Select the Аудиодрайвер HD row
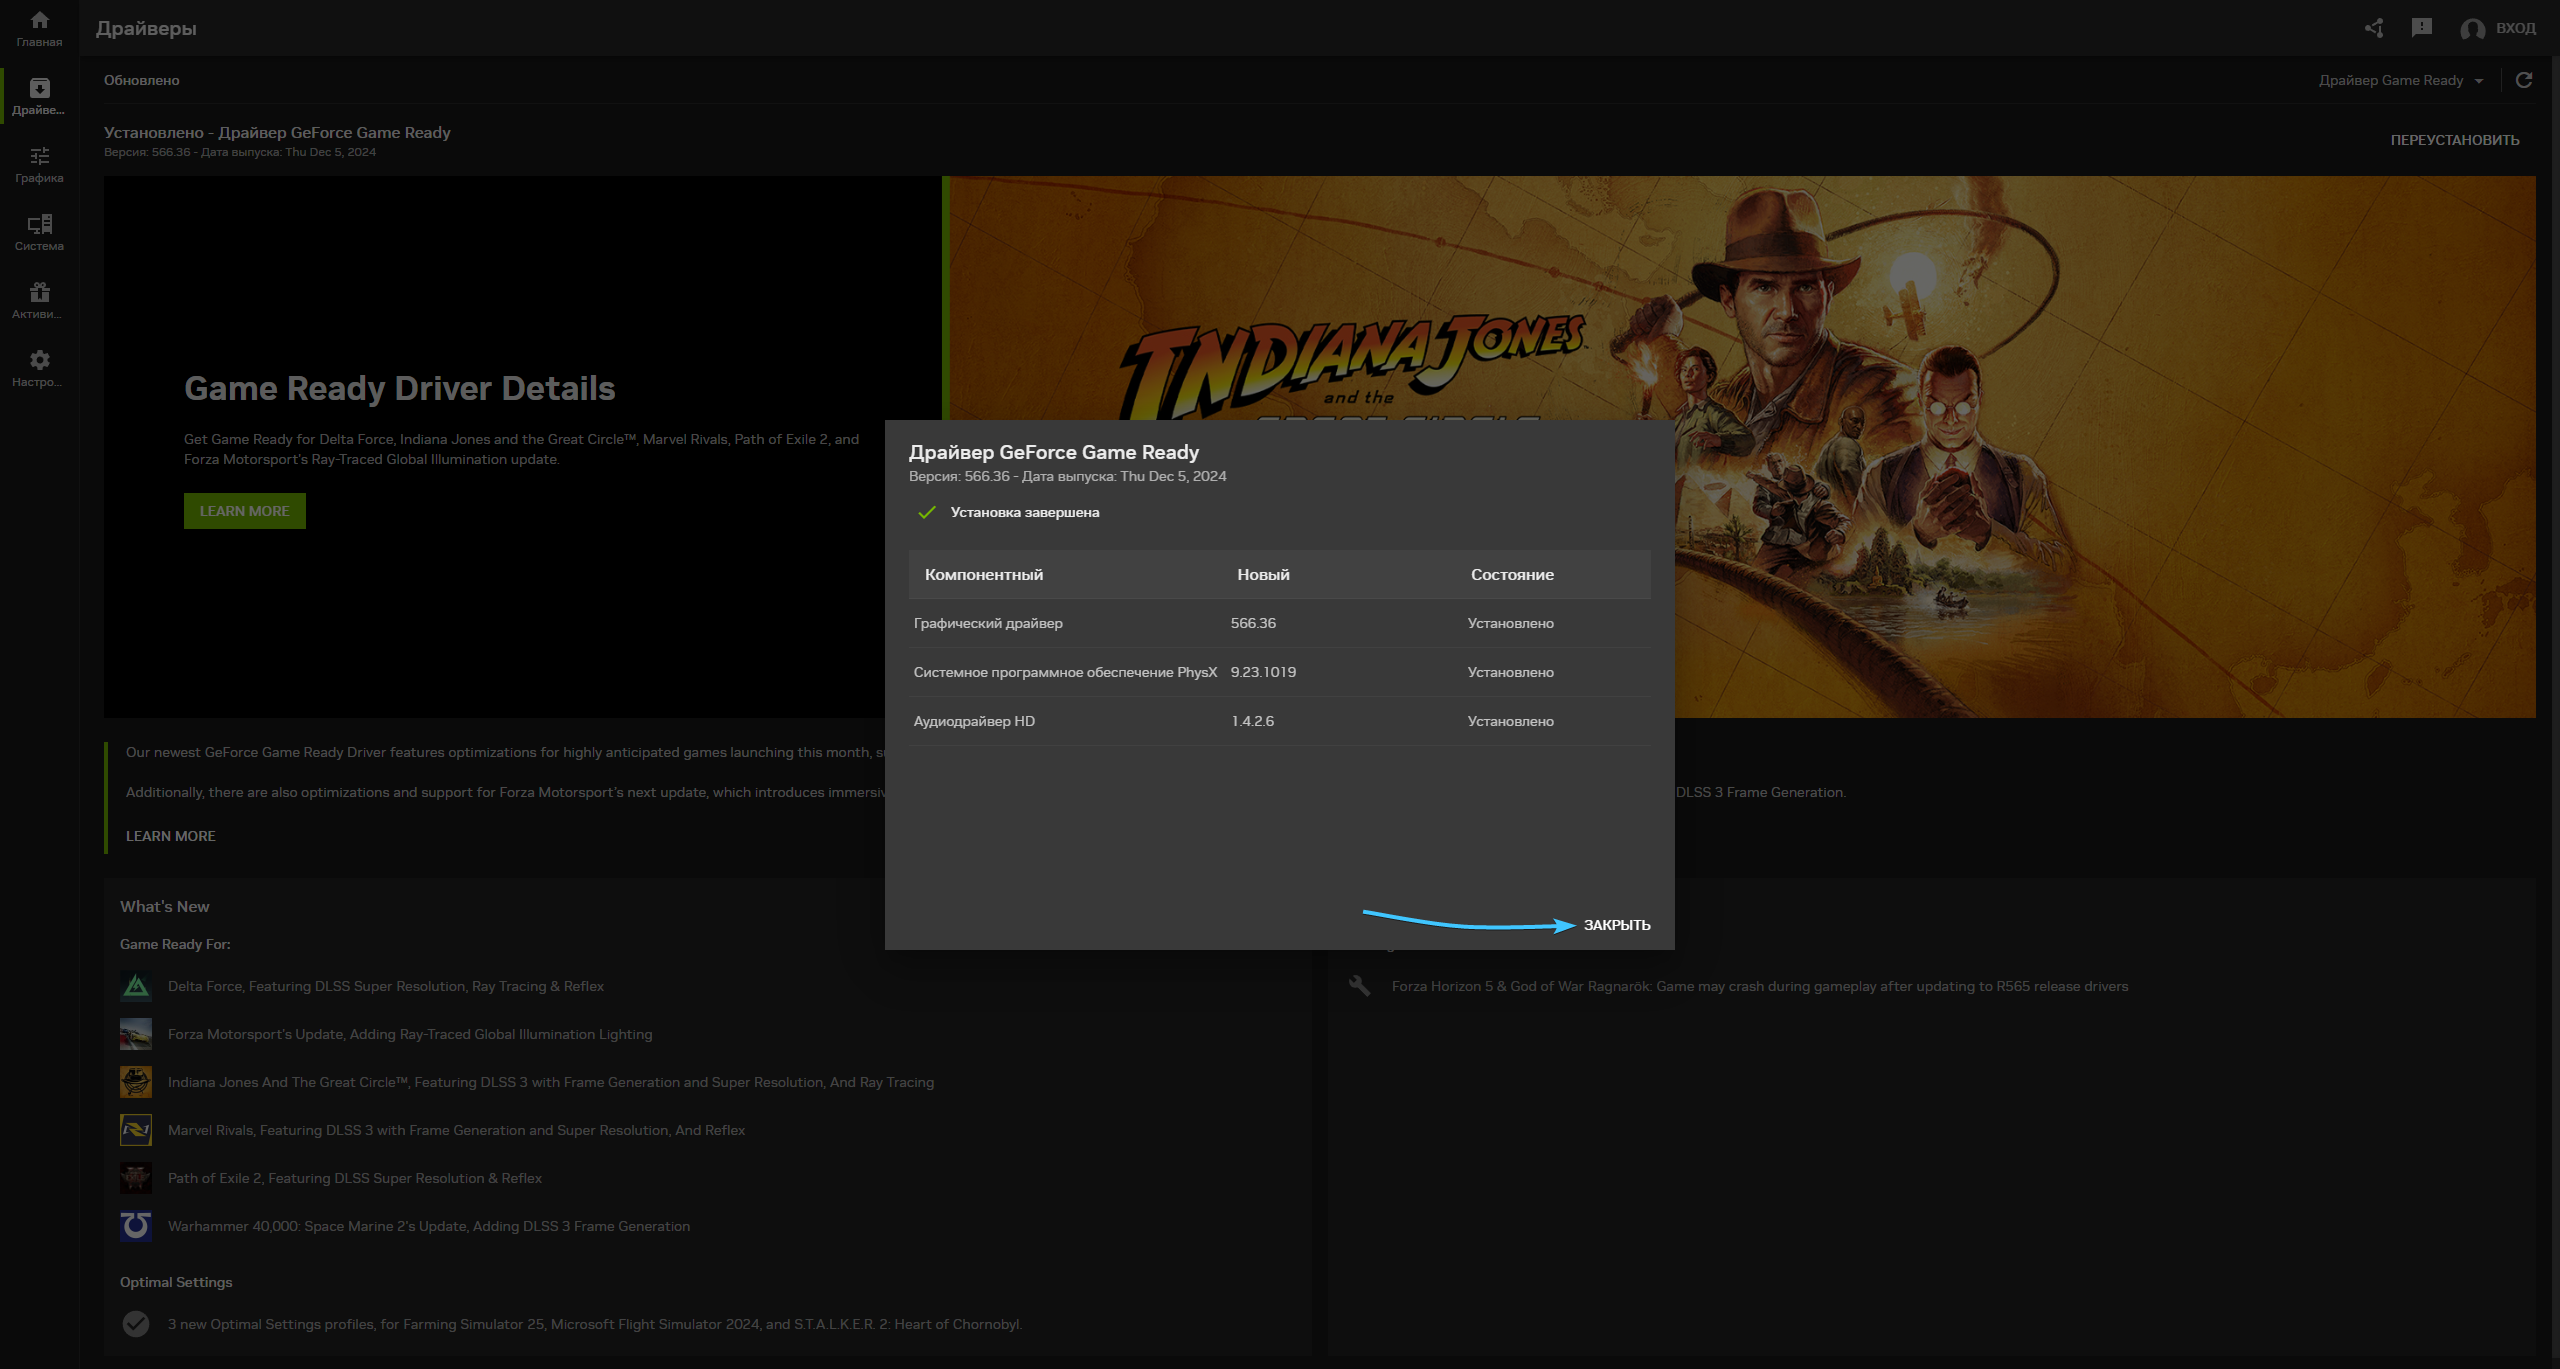Screen dimensions: 2560x1369 [1280, 721]
